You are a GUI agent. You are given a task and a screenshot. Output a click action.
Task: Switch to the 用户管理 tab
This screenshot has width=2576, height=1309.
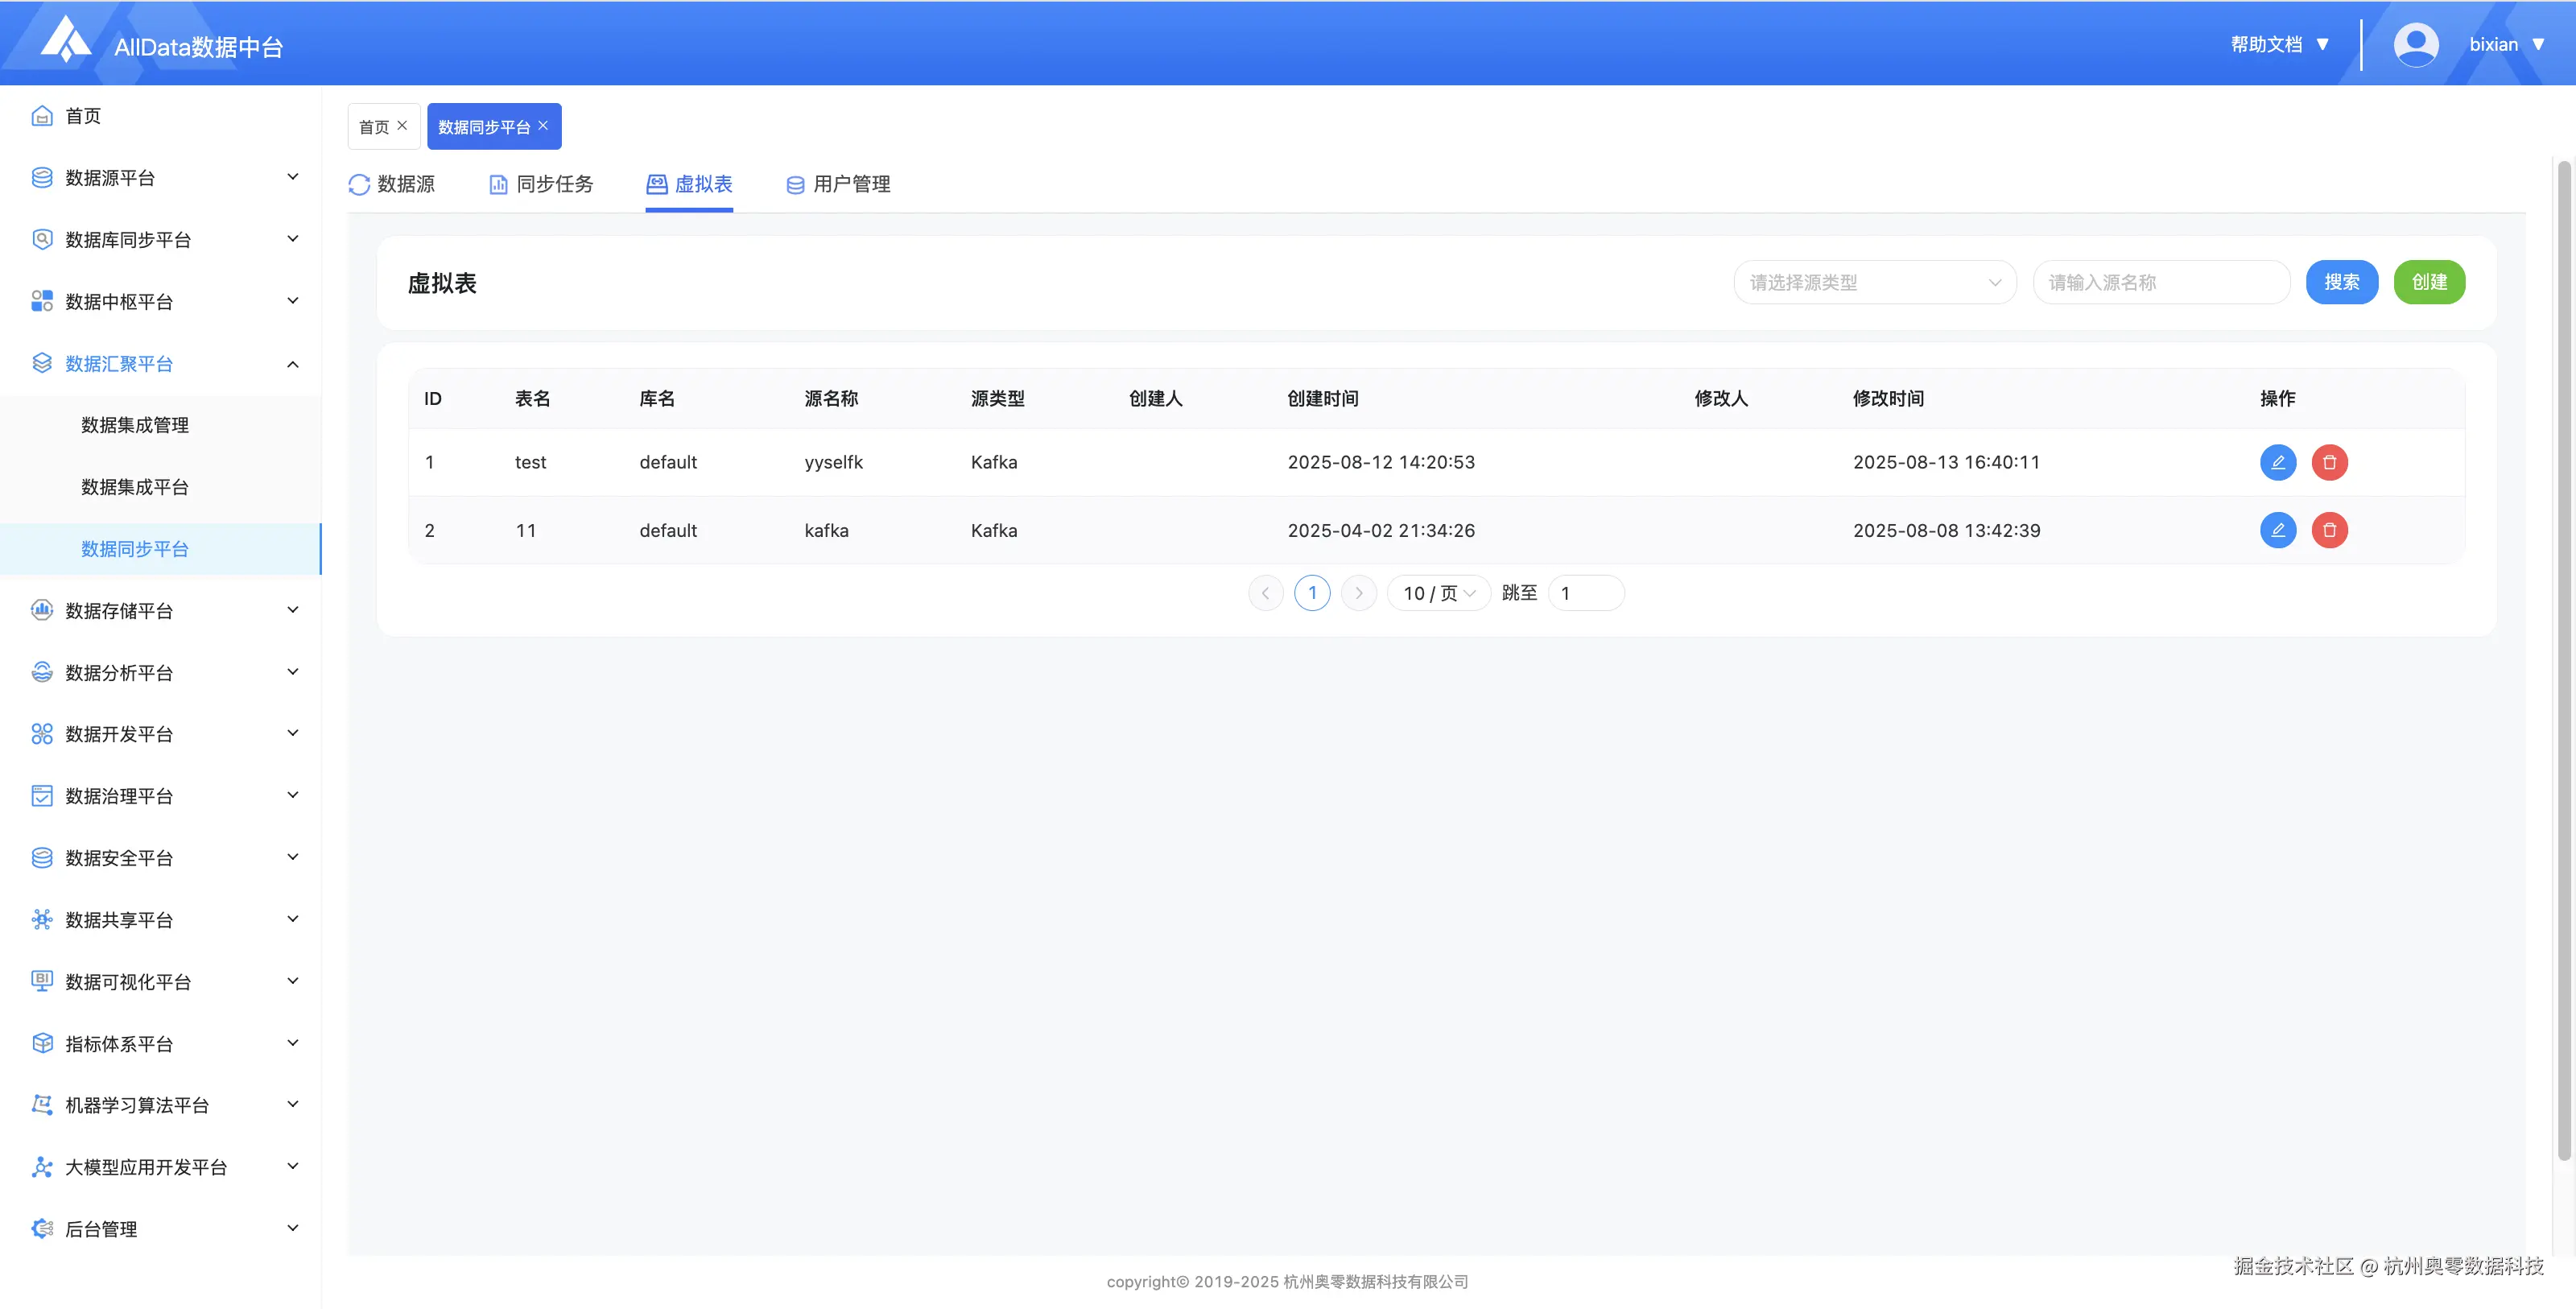[x=838, y=184]
